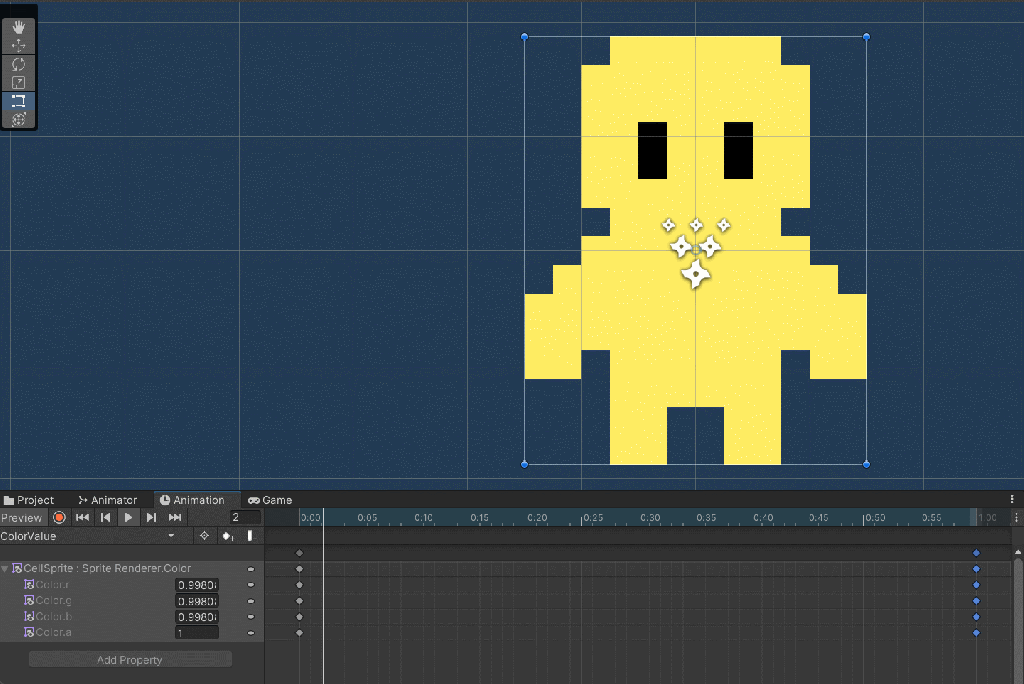Open the context menu for Color.r property
Image resolution: width=1024 pixels, height=684 pixels.
[x=251, y=584]
